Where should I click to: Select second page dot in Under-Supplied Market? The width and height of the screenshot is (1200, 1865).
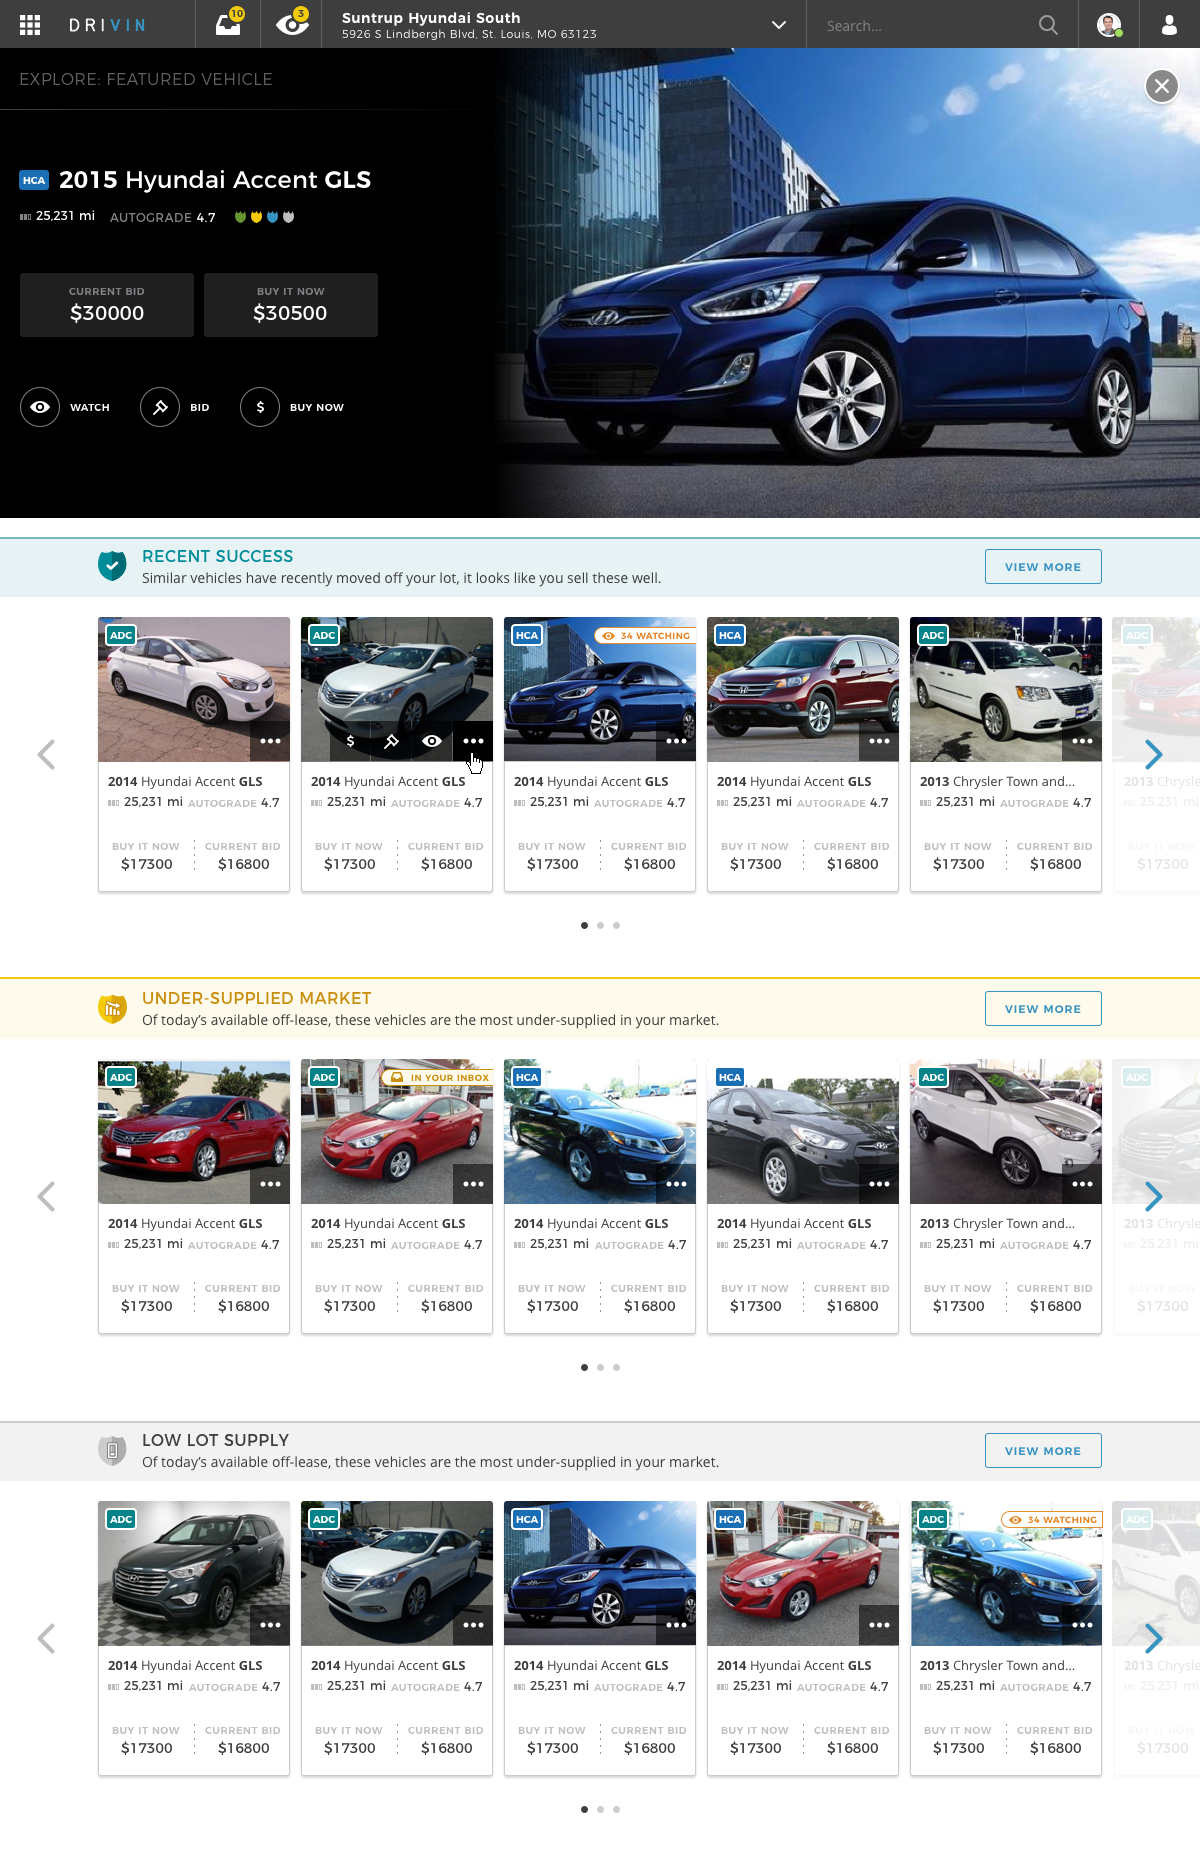click(600, 1367)
